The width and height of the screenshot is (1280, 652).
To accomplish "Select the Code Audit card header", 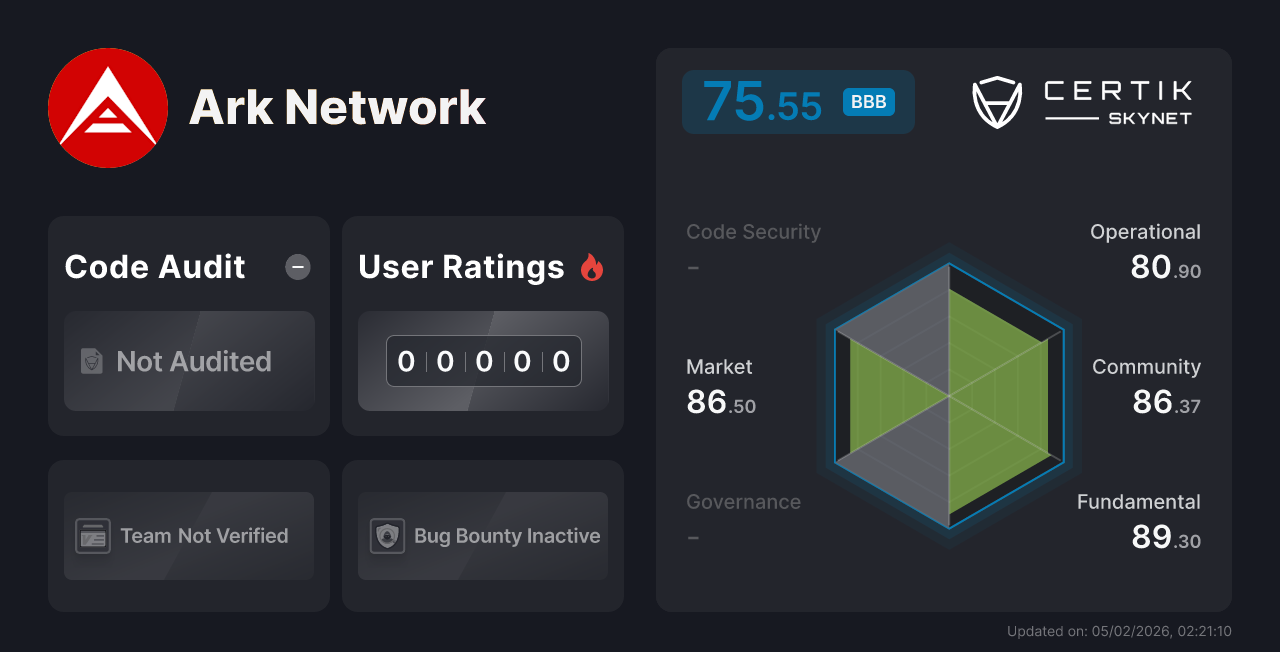I will pos(154,266).
